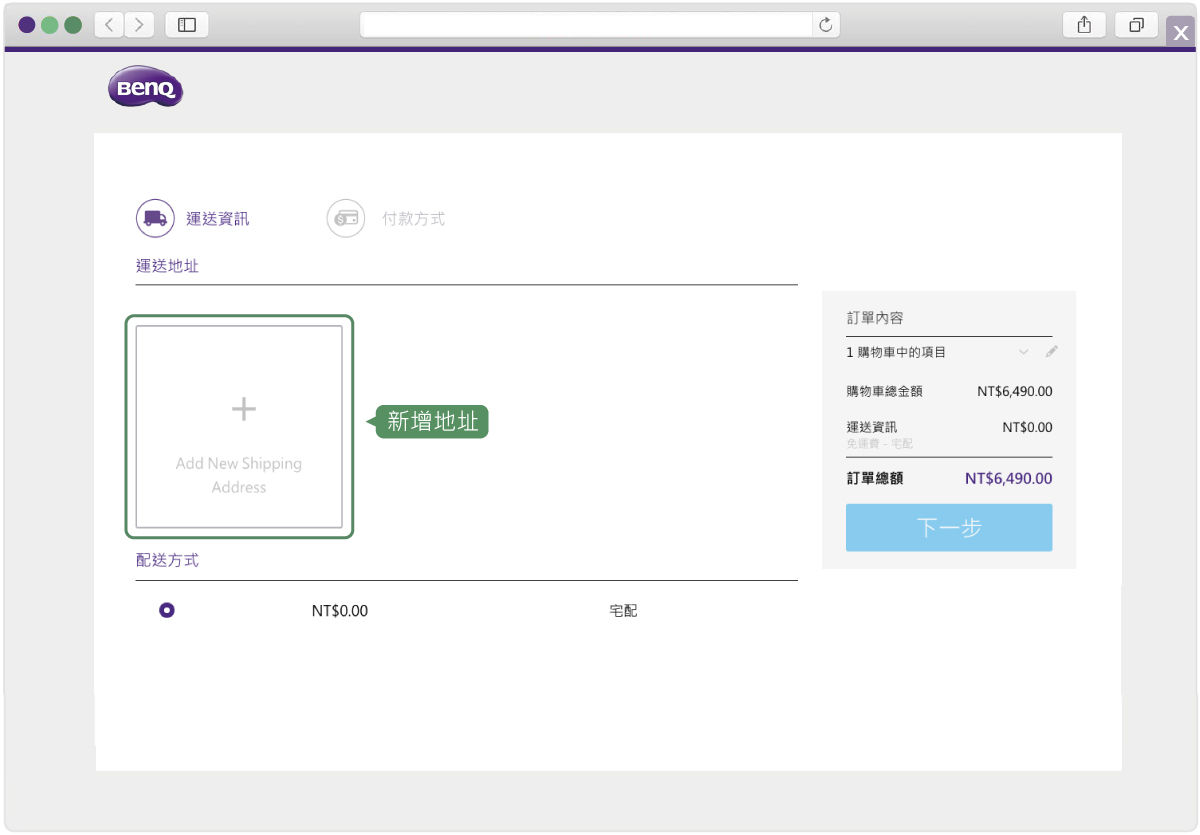Viewport: 1200px width, 835px height.
Task: Click Add New Shipping Address card
Action: coord(239,425)
